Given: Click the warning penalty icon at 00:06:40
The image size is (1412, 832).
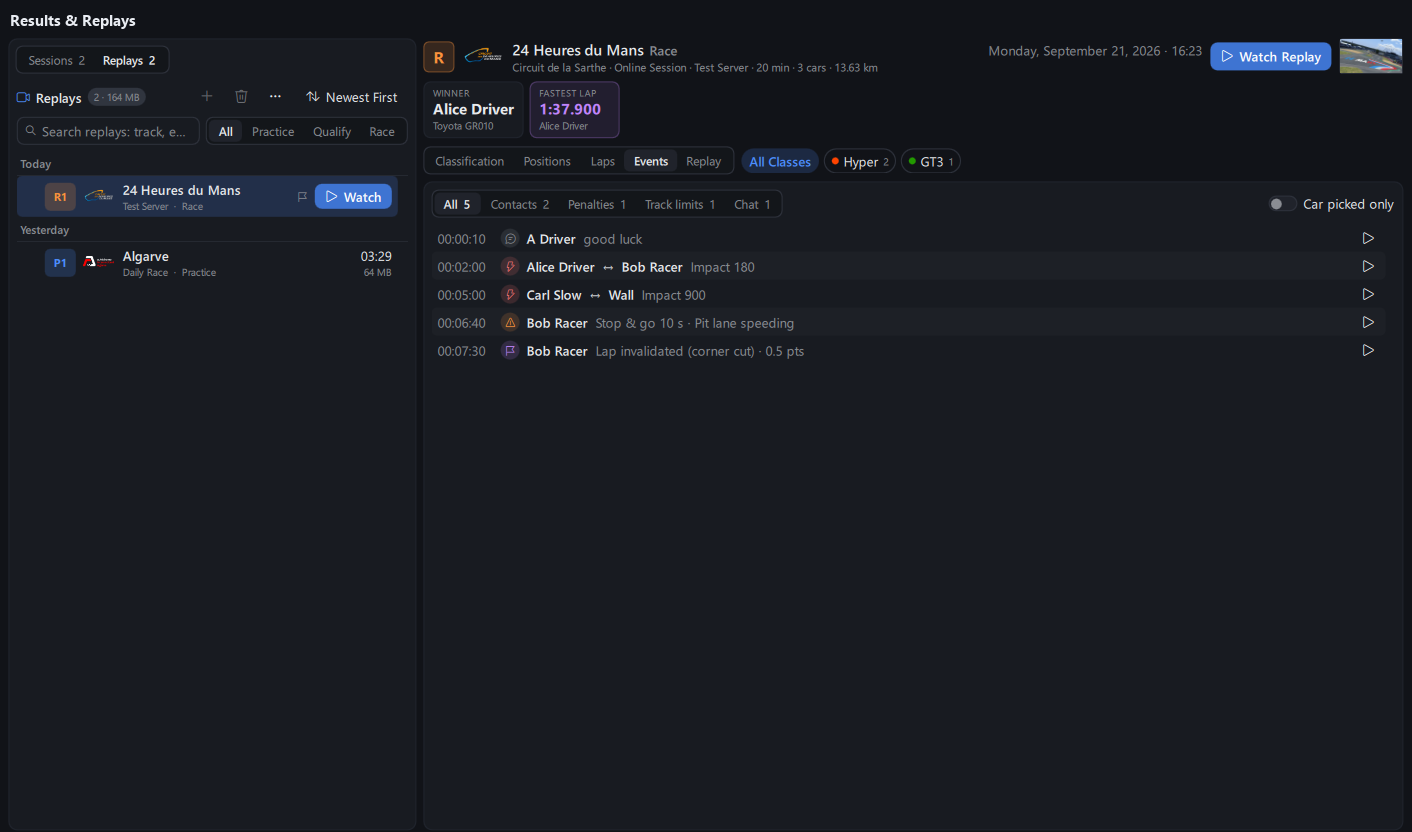Looking at the screenshot, I should coord(510,323).
